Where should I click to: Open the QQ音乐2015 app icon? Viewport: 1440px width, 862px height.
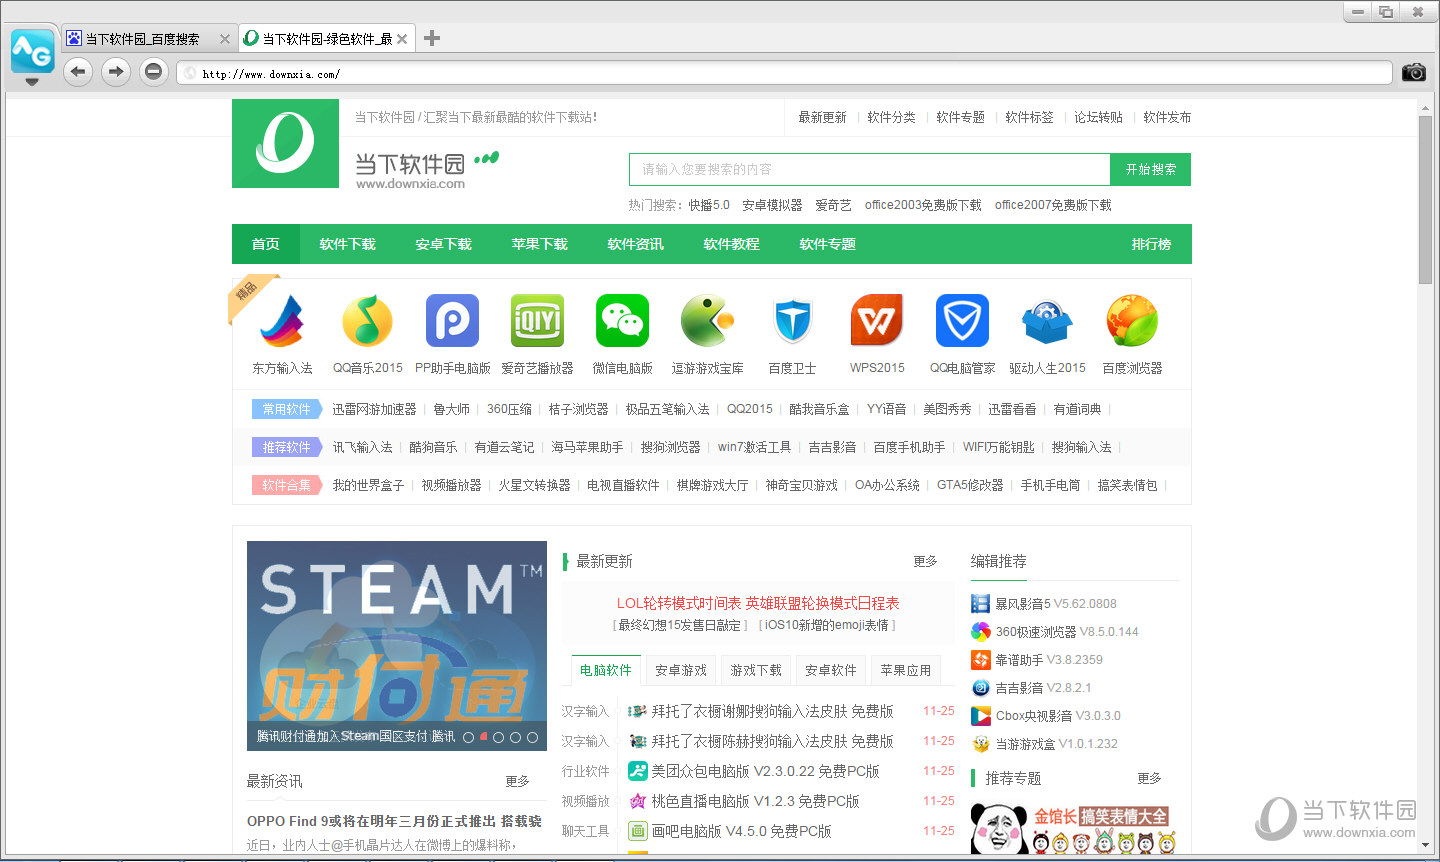click(x=367, y=321)
